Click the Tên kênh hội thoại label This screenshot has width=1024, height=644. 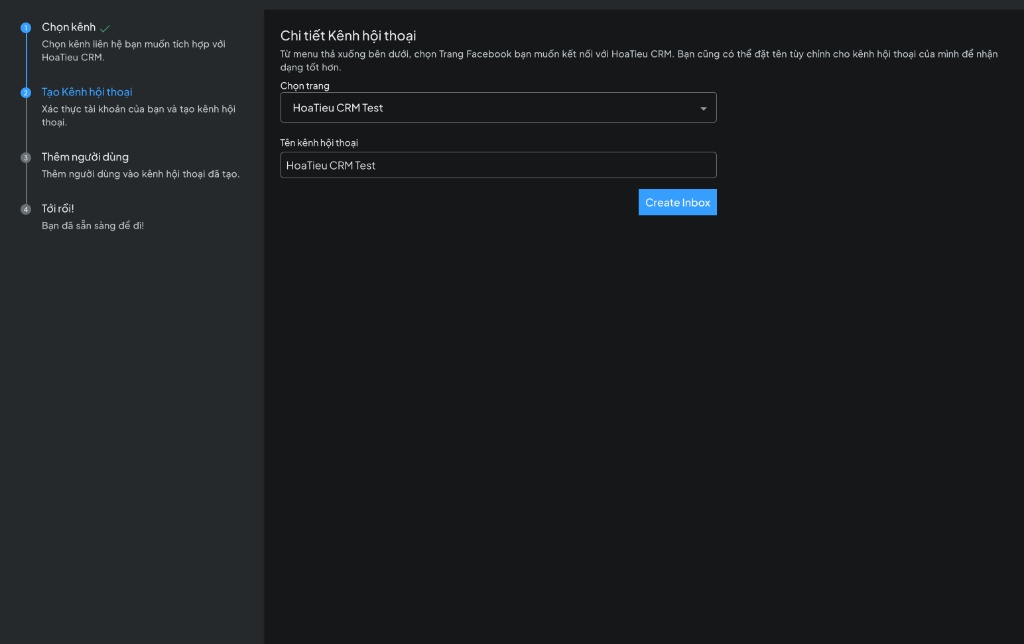318,143
